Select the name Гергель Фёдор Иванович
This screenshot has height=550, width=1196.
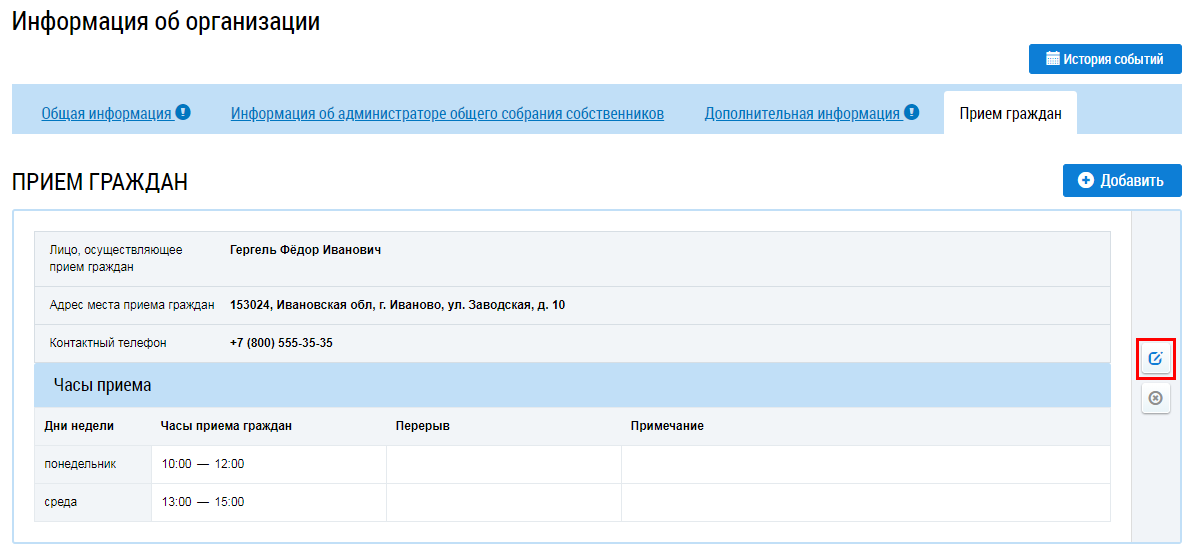click(x=305, y=250)
